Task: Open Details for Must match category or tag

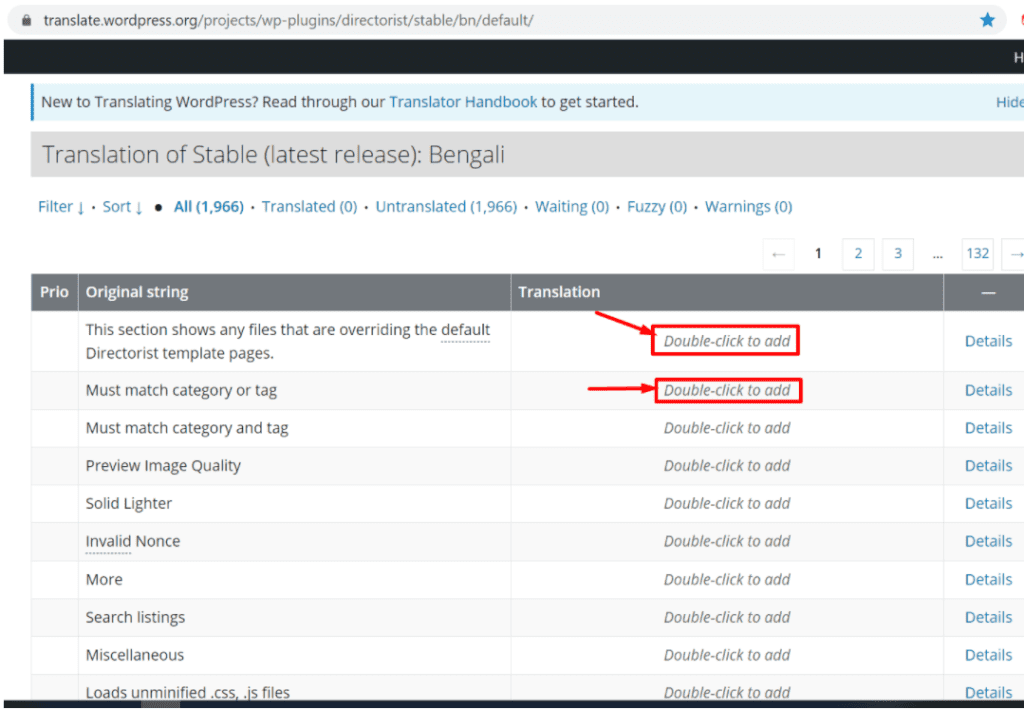Action: pos(988,390)
